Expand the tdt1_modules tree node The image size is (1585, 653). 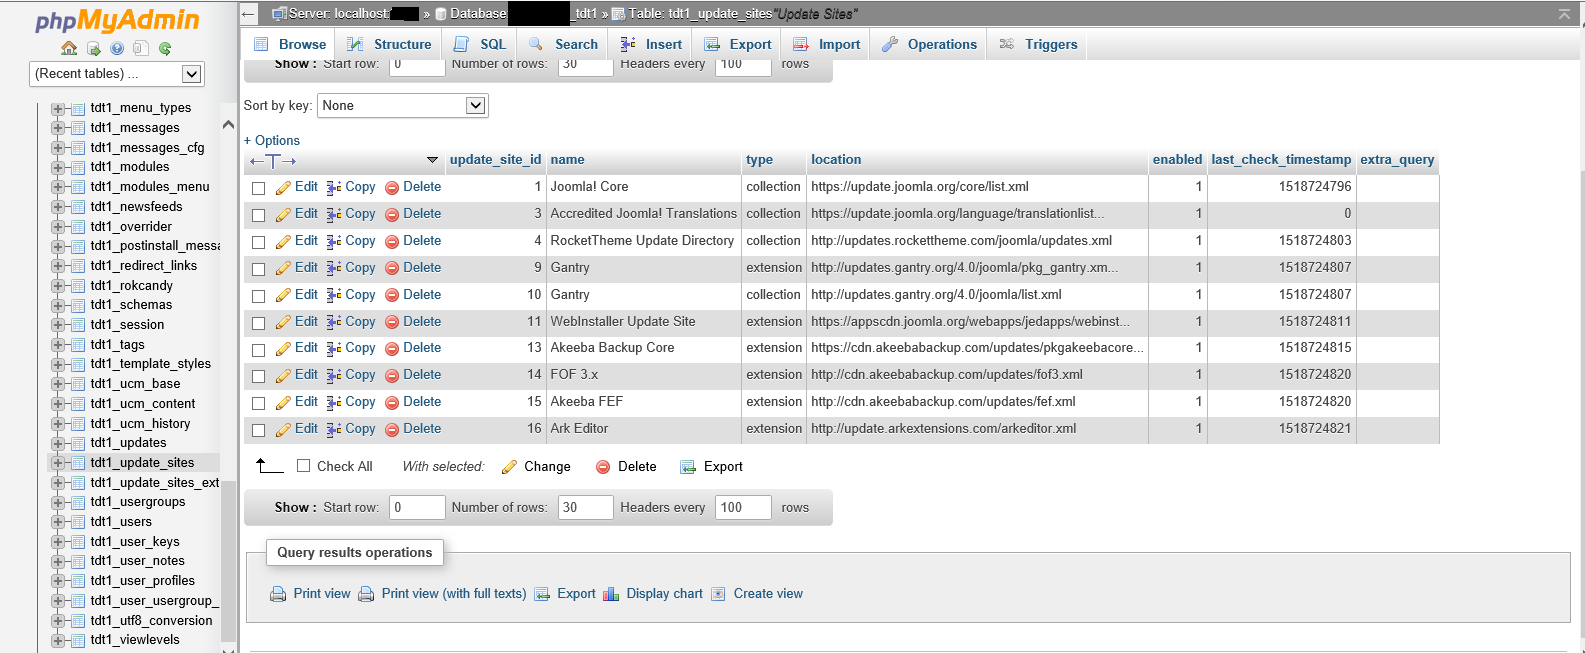coord(58,168)
